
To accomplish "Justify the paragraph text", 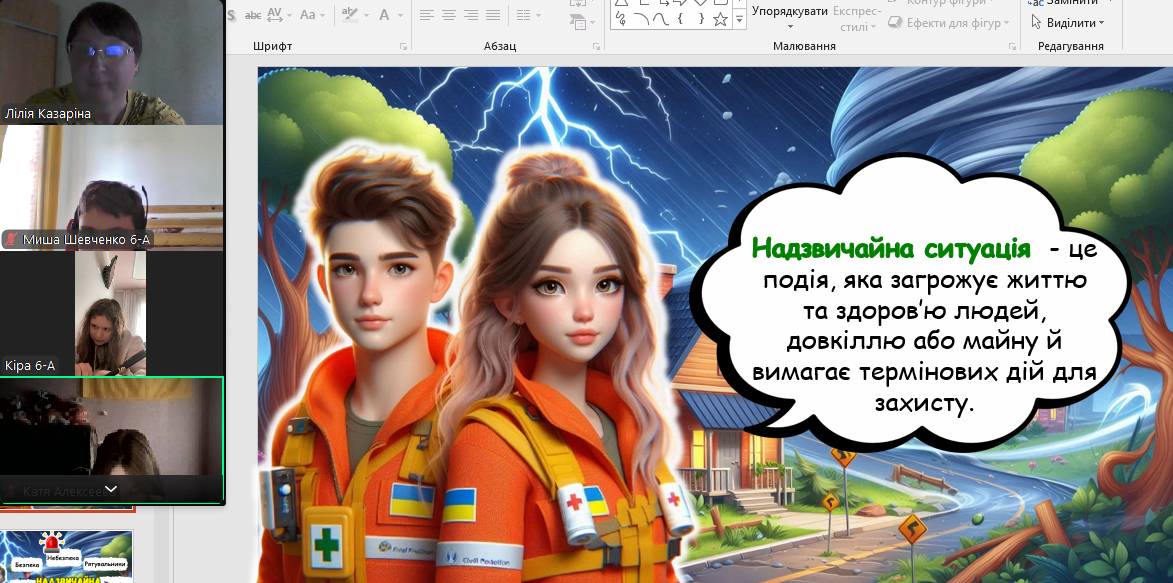I will [x=493, y=15].
